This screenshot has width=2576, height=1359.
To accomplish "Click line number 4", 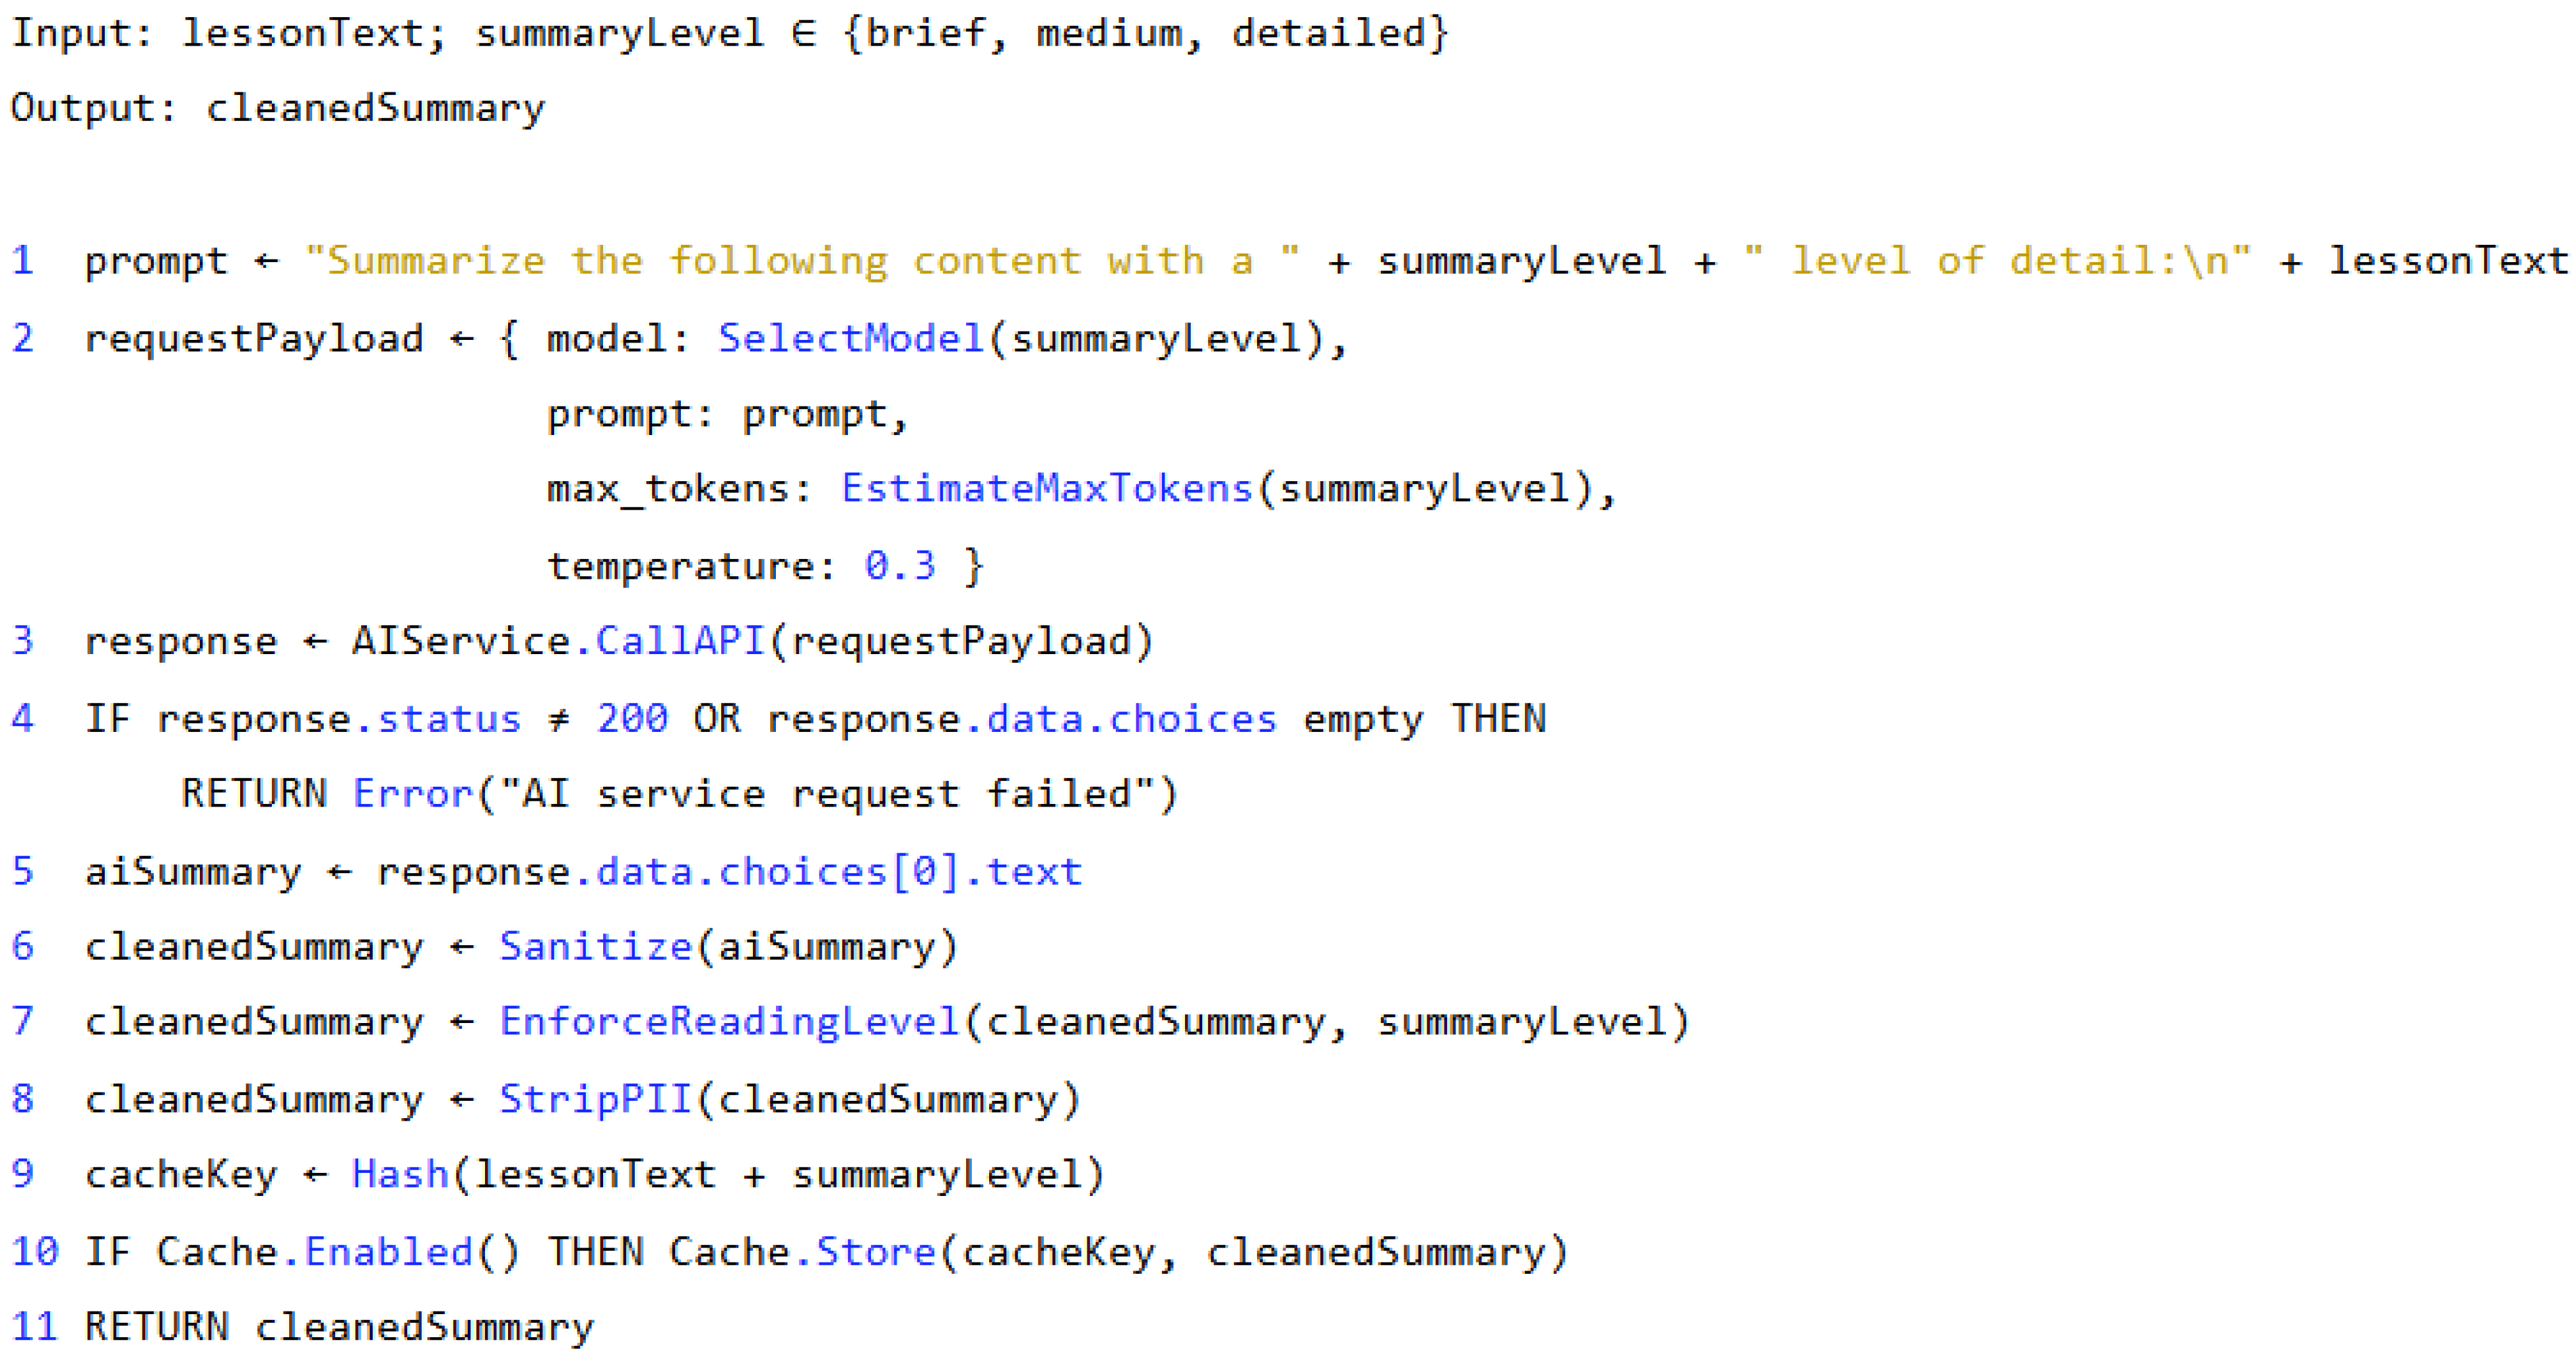I will (x=22, y=718).
